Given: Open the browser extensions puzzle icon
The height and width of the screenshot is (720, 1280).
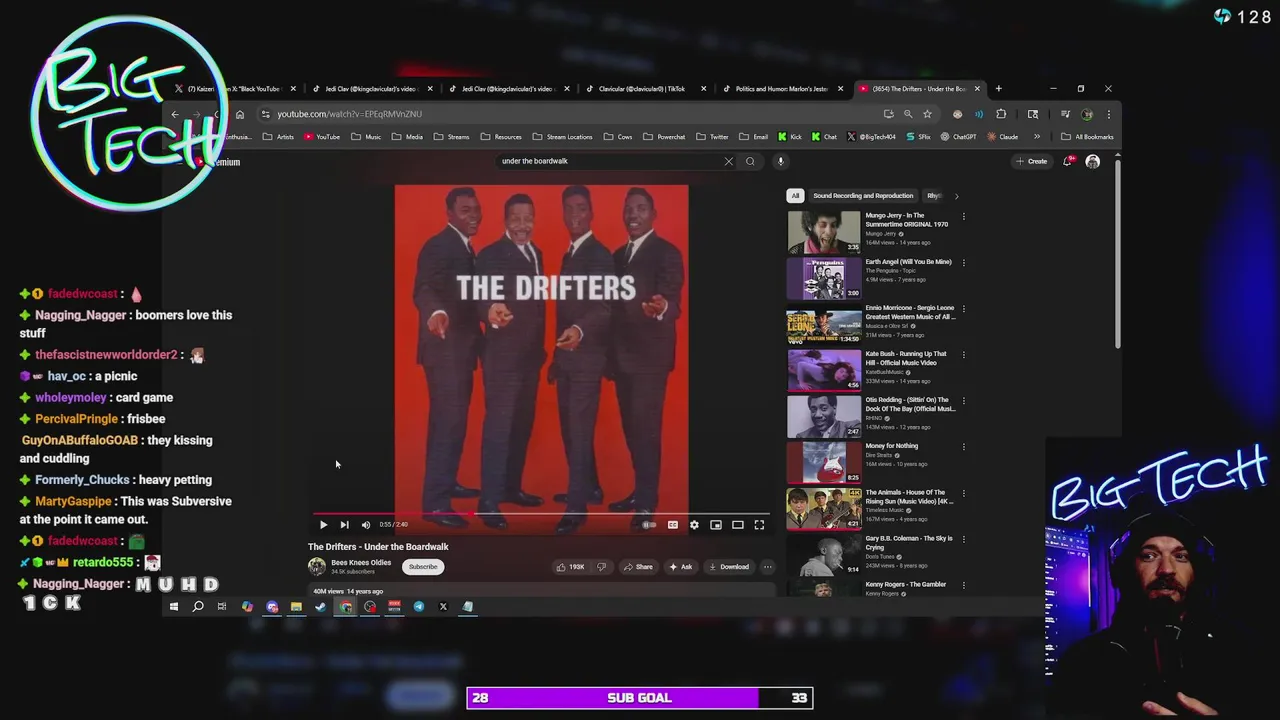Looking at the screenshot, I should click(x=1001, y=114).
